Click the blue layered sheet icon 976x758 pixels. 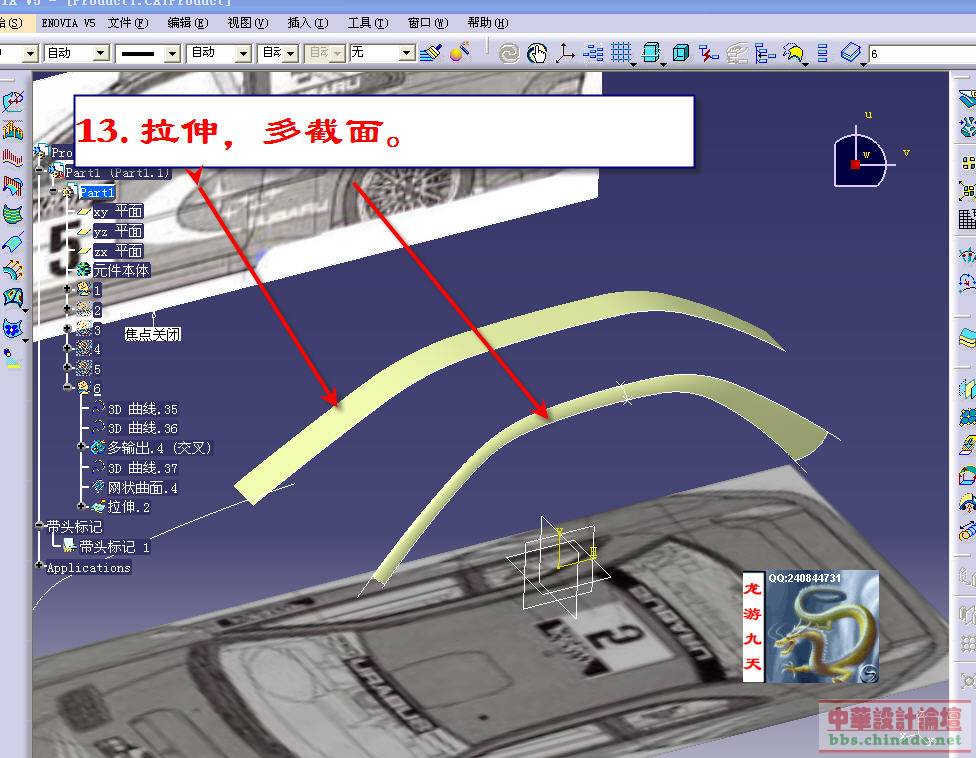click(851, 53)
